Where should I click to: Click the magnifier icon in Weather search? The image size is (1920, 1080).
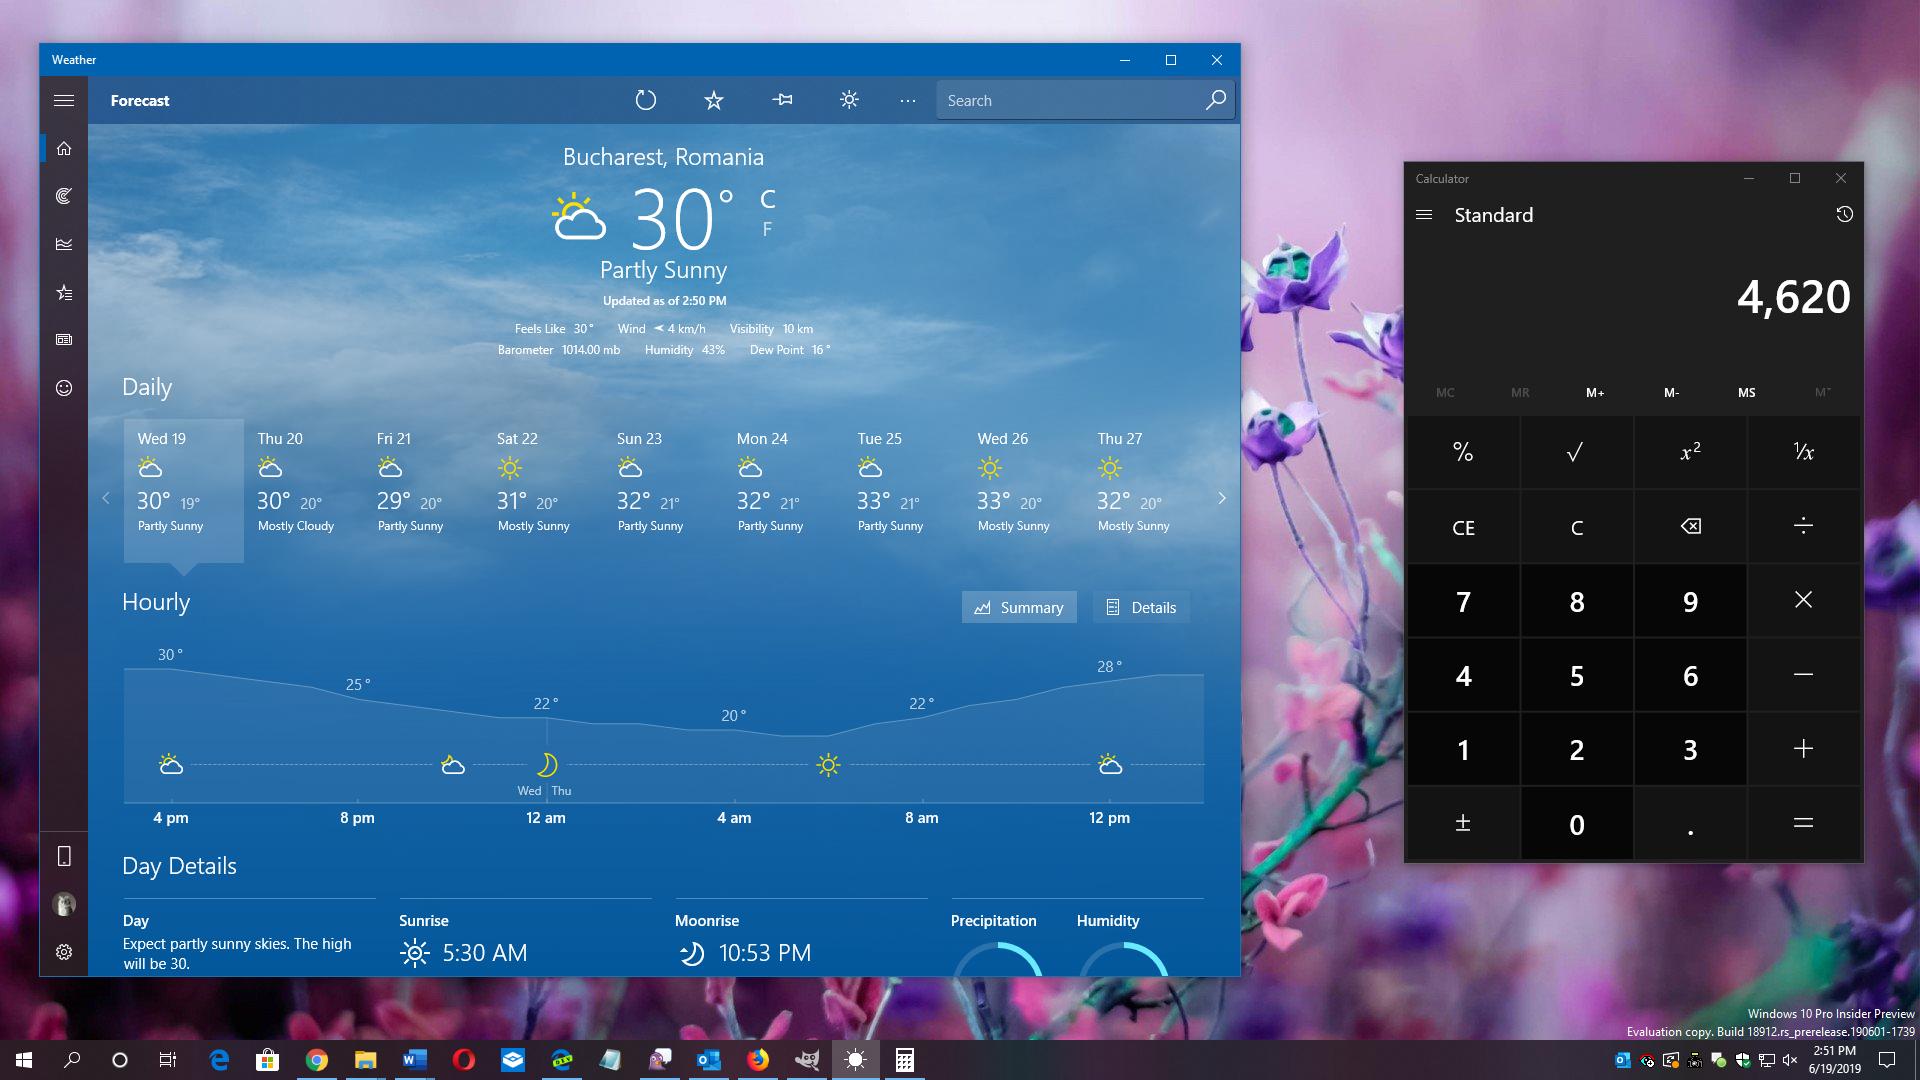(x=1215, y=100)
